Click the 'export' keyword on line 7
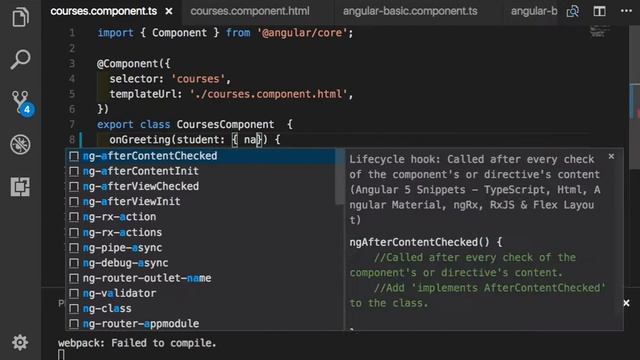Viewport: 640px width, 360px height. [x=115, y=124]
